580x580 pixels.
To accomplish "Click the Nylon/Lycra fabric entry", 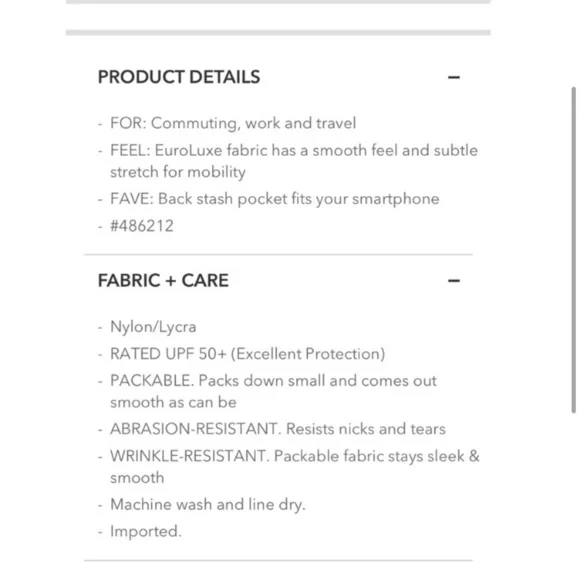I will point(153,327).
